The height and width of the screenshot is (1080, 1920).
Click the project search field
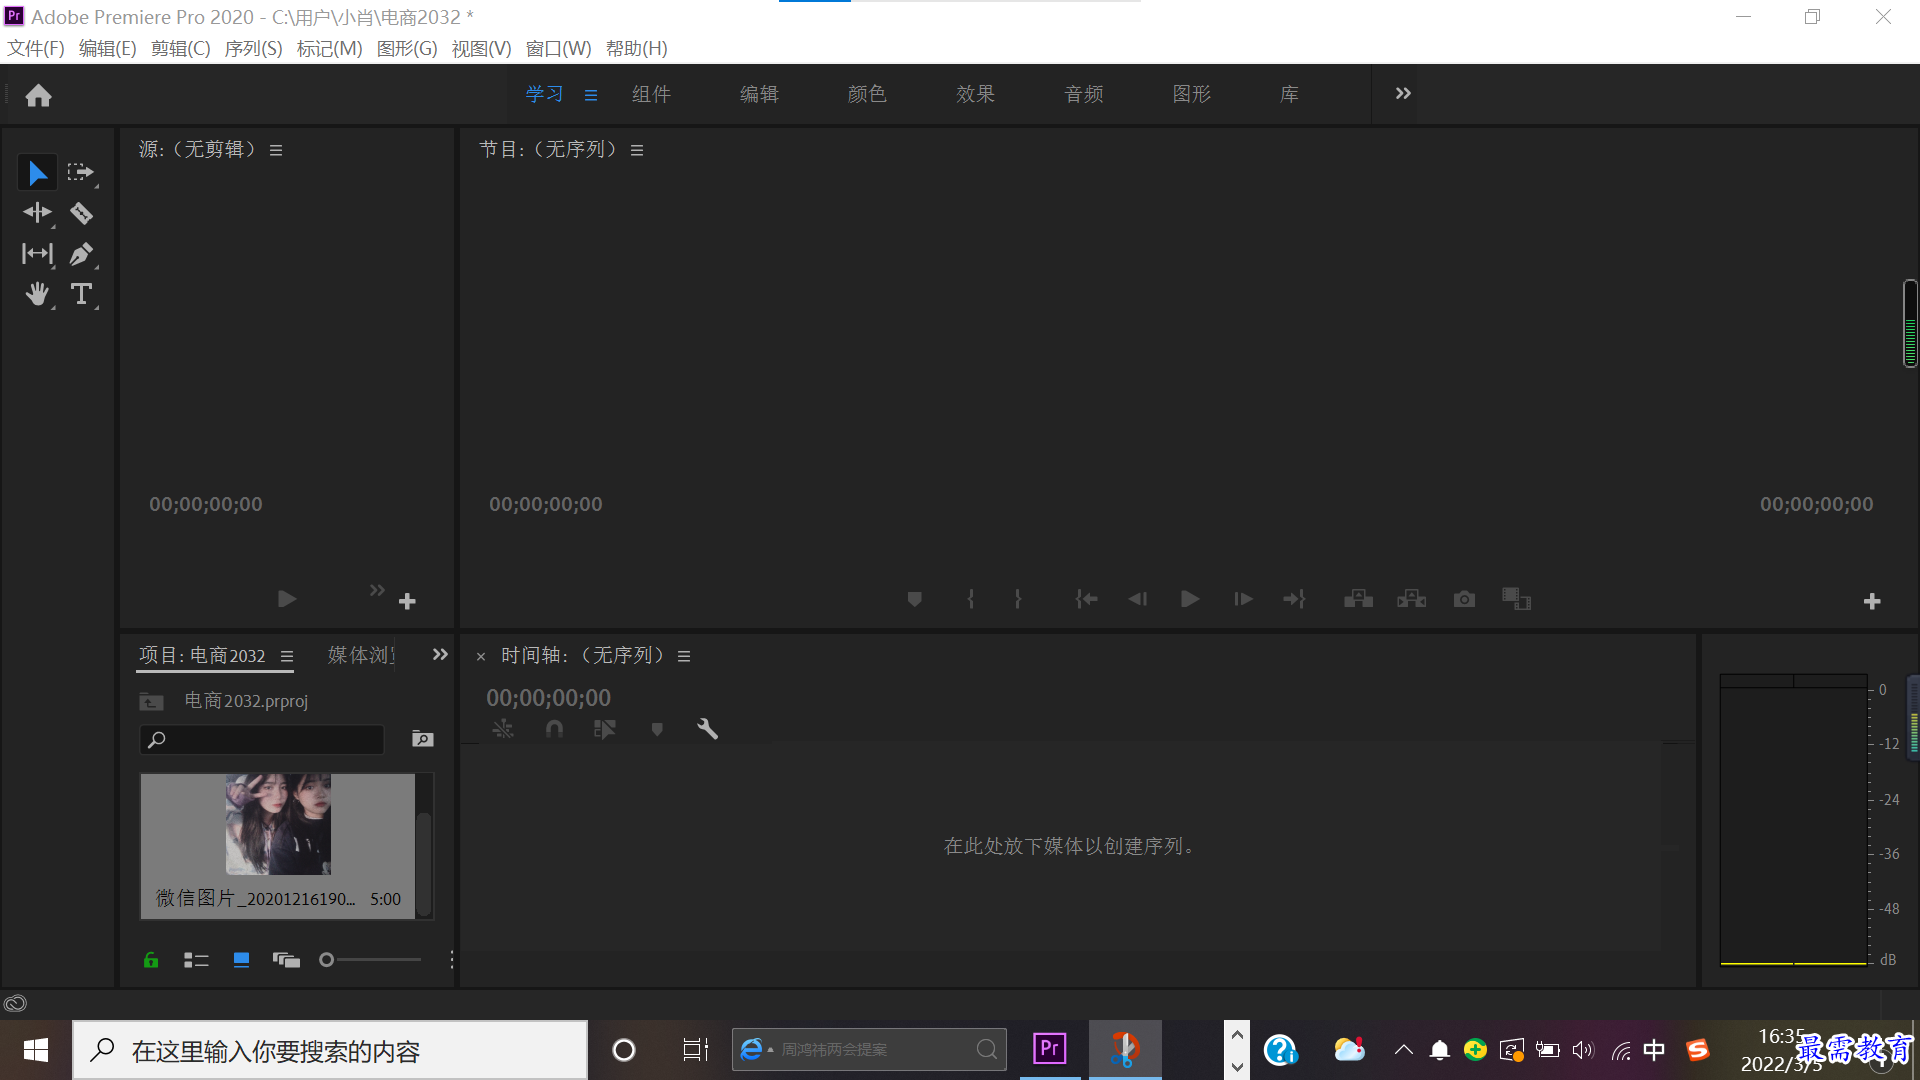click(x=262, y=740)
